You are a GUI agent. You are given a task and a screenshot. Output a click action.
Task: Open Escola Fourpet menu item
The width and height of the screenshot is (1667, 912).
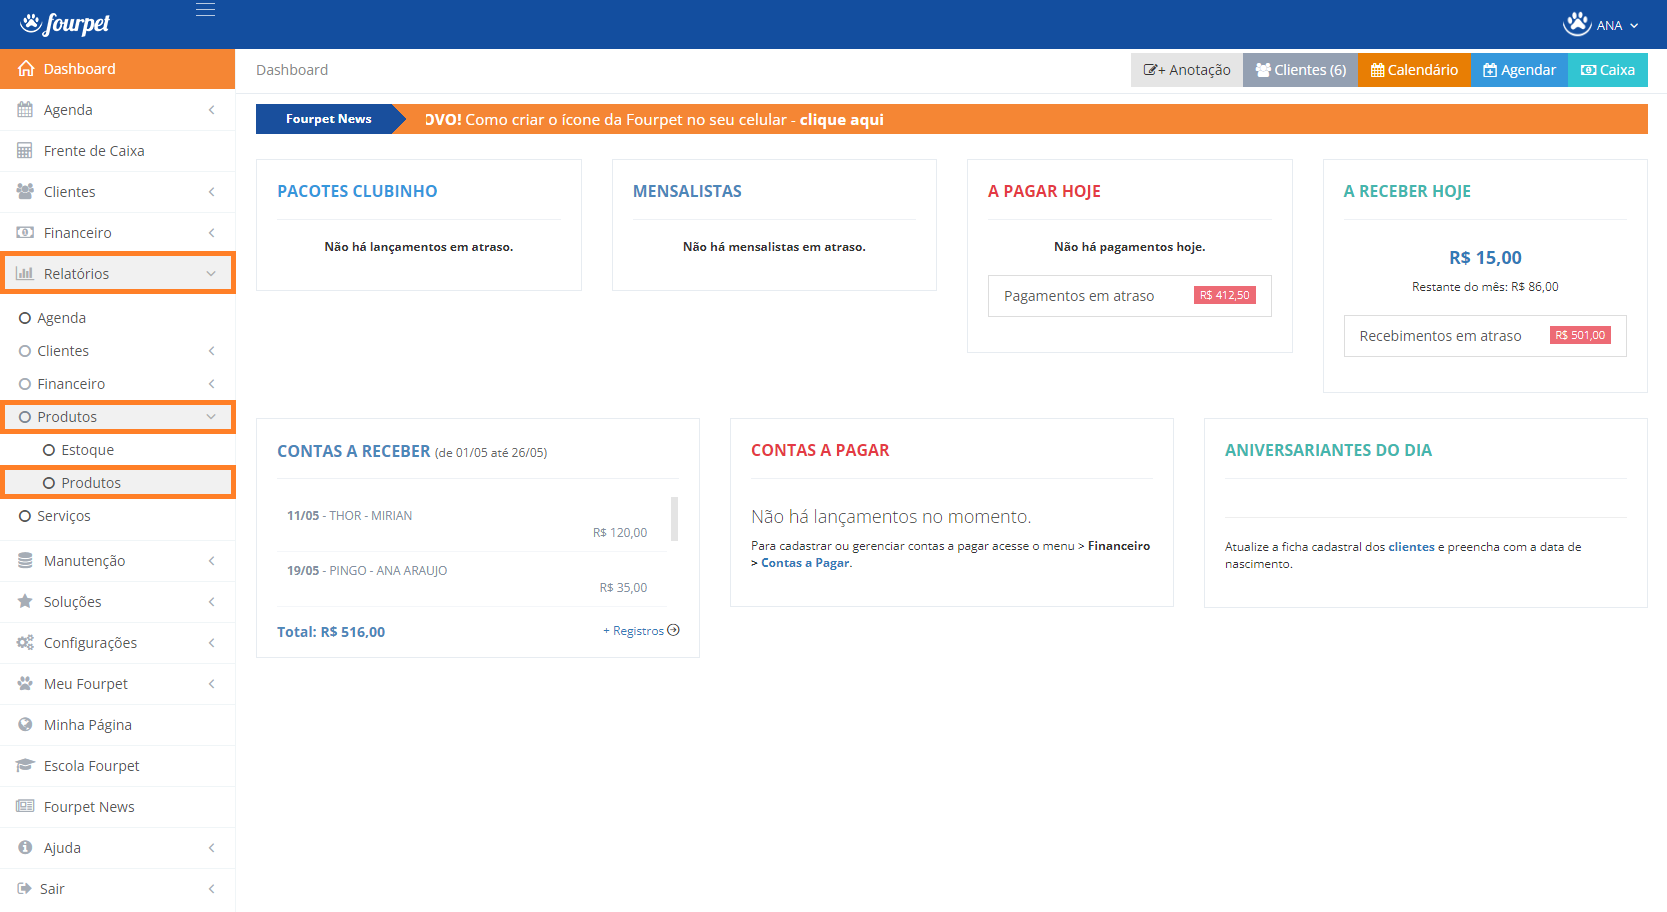pos(117,766)
